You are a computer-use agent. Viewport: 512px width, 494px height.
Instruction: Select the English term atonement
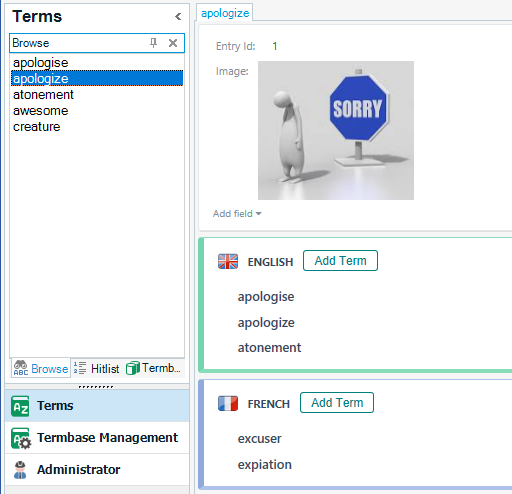click(269, 348)
